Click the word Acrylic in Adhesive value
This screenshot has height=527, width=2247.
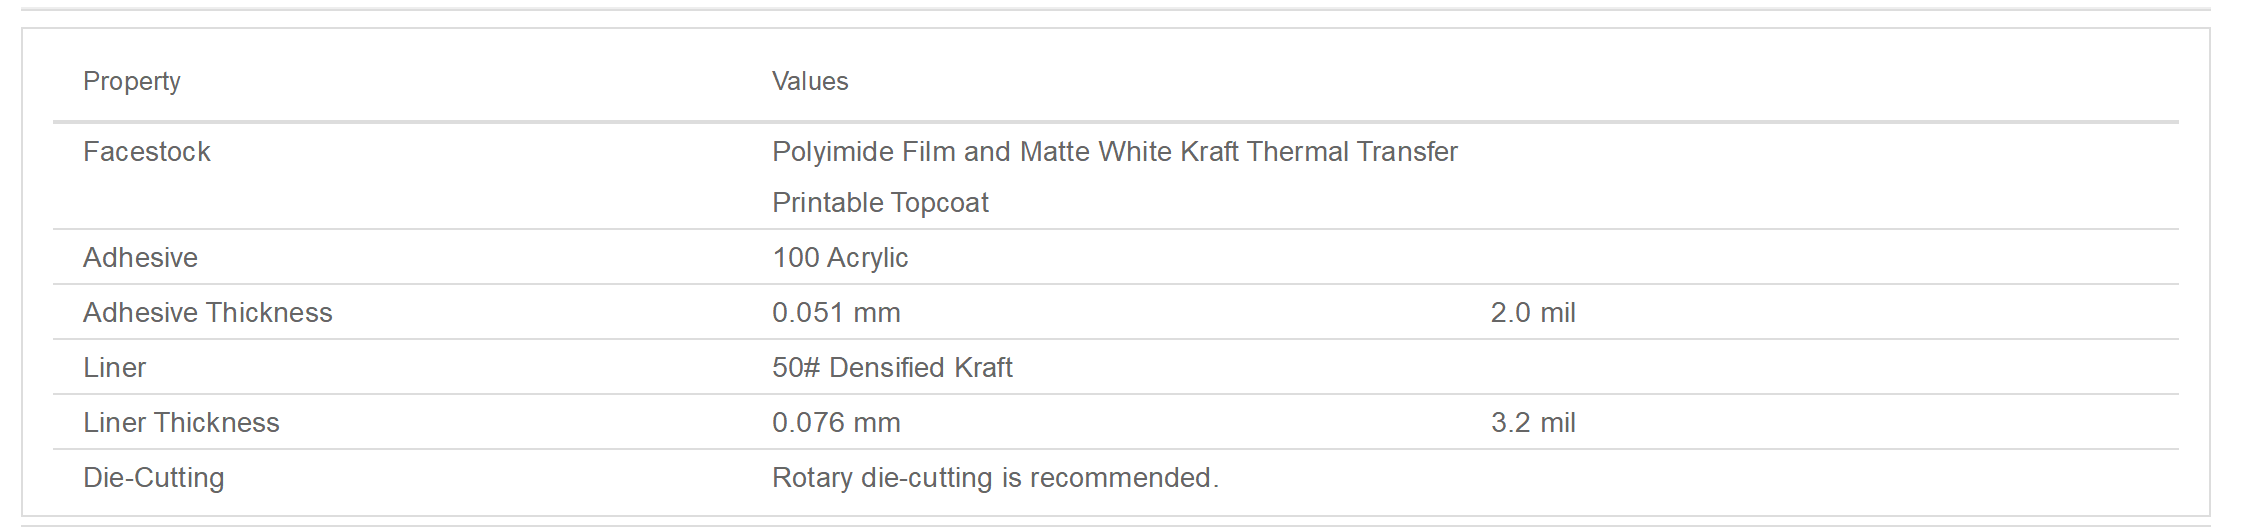868,258
